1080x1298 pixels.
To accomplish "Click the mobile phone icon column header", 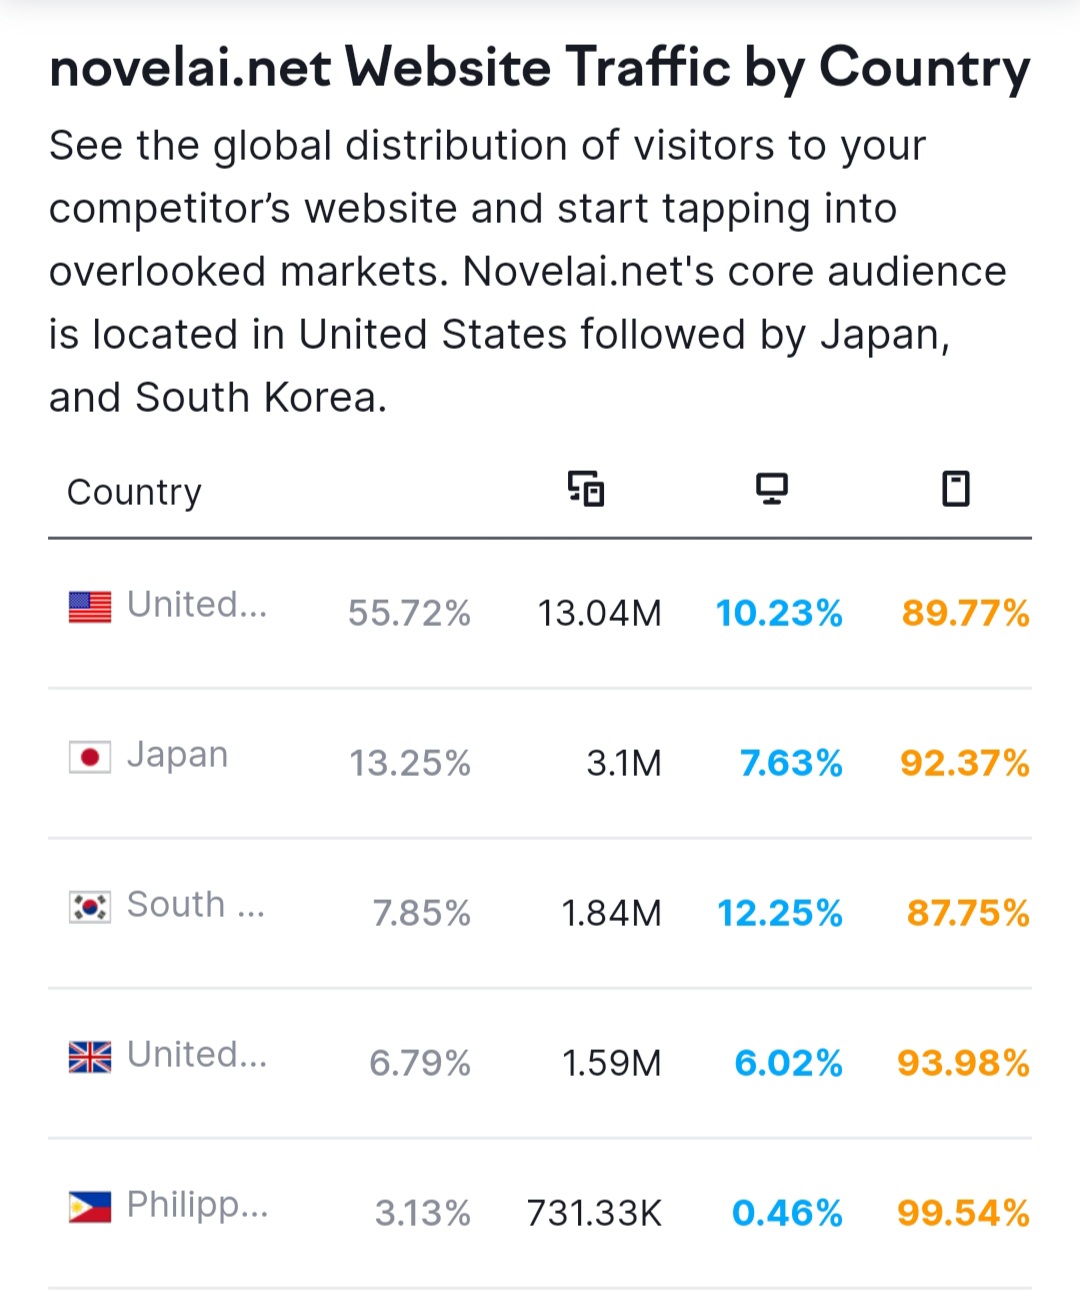I will click(x=956, y=489).
